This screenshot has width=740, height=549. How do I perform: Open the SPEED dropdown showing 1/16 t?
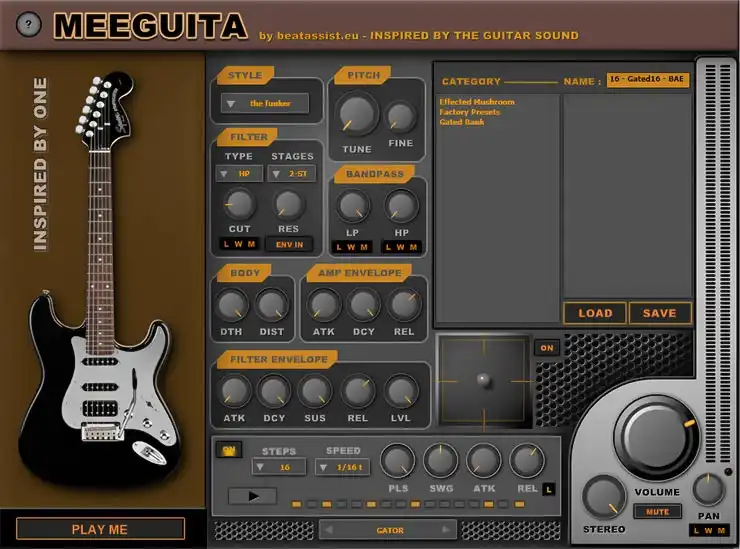click(343, 467)
